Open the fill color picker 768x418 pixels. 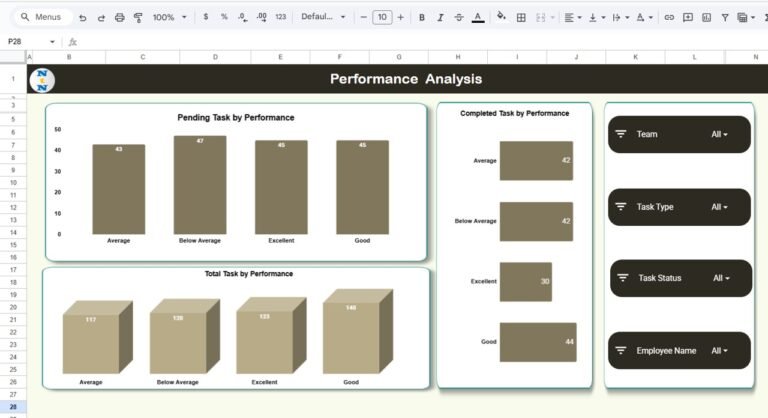[x=502, y=17]
